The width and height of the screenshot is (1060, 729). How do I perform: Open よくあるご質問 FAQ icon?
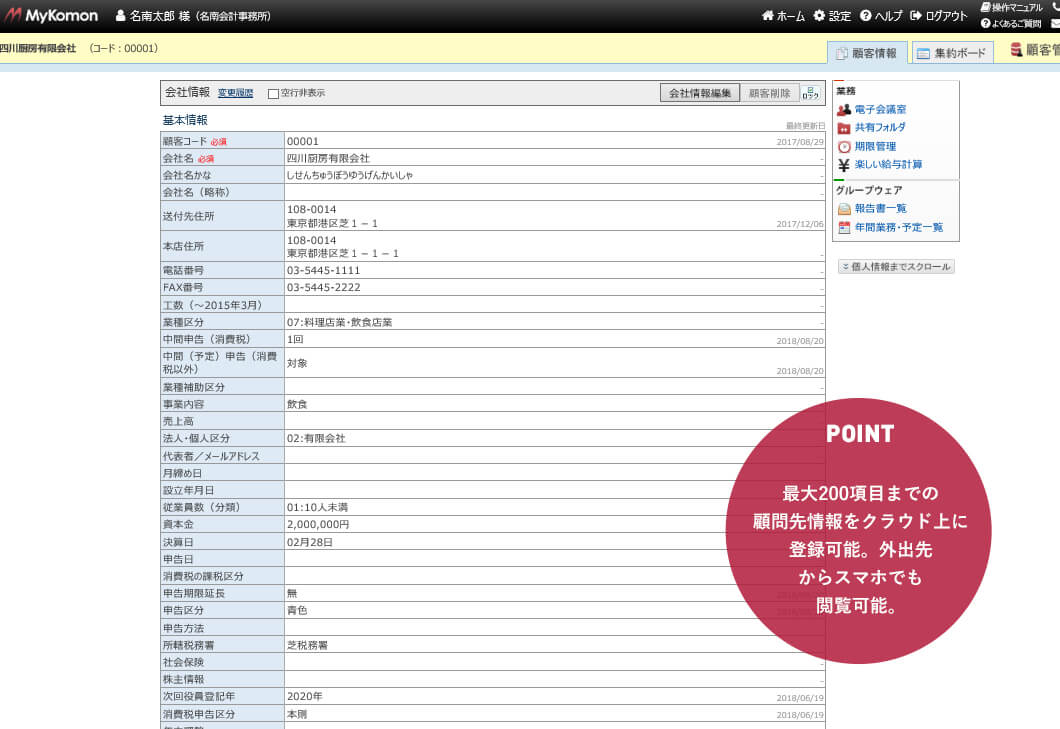[986, 23]
